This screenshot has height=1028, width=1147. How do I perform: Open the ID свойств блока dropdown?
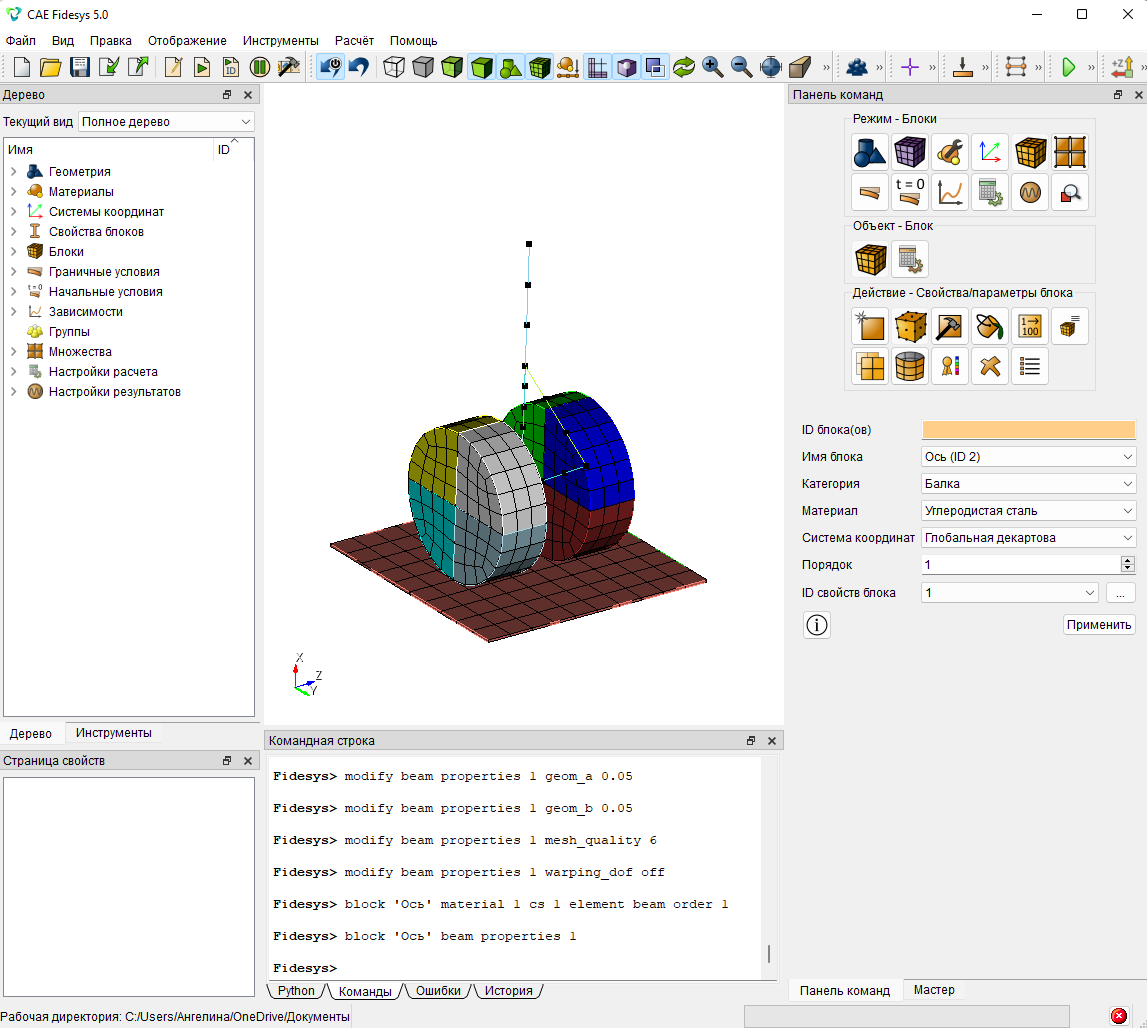pyautogui.click(x=1010, y=593)
